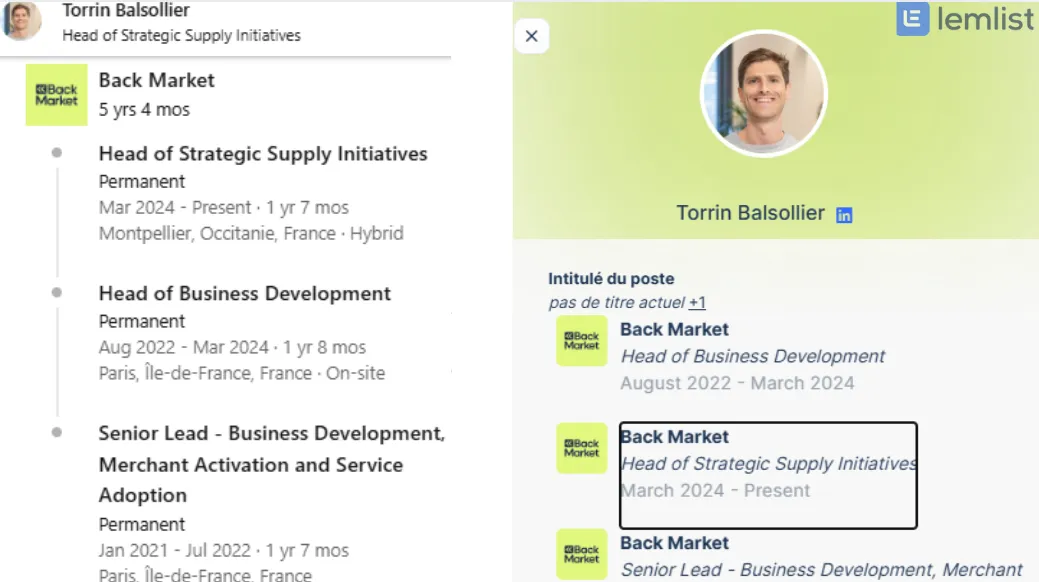This screenshot has width=1039, height=582.
Task: Click Torrin Balsollier name in LinkedIn header
Action: (126, 10)
